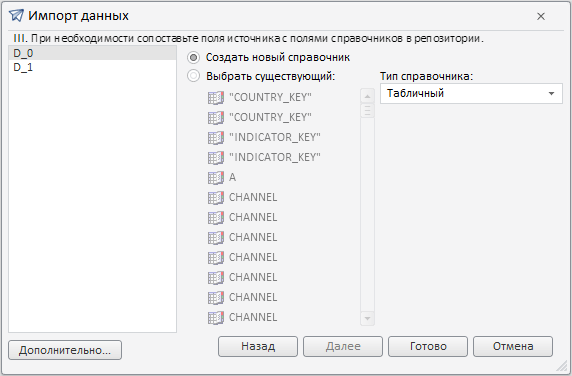Click the "Назад" button
Screen dimensions: 572x376
point(258,346)
